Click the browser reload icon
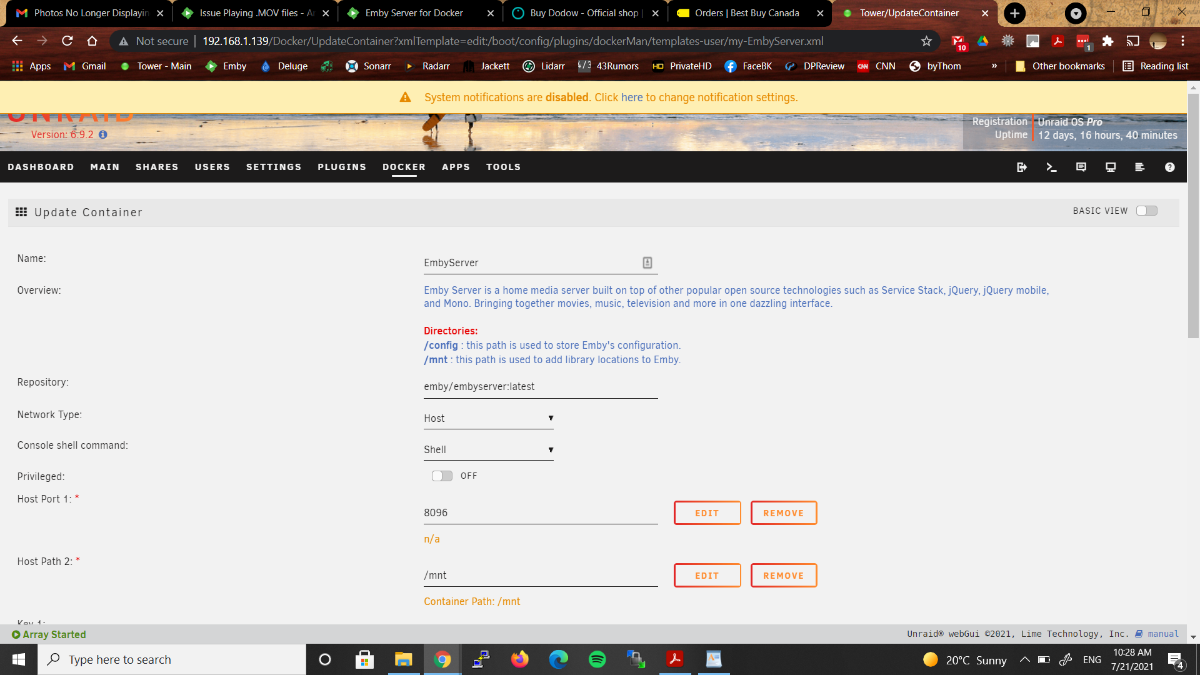This screenshot has width=1200, height=675. 67,41
